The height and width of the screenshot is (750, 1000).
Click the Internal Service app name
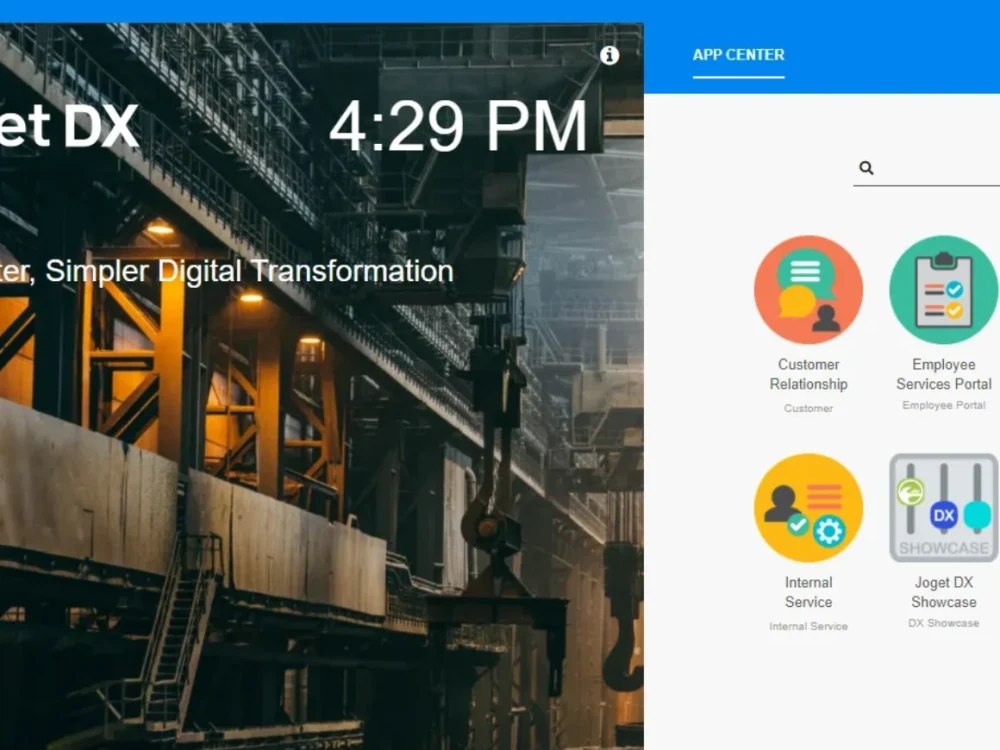[x=808, y=592]
